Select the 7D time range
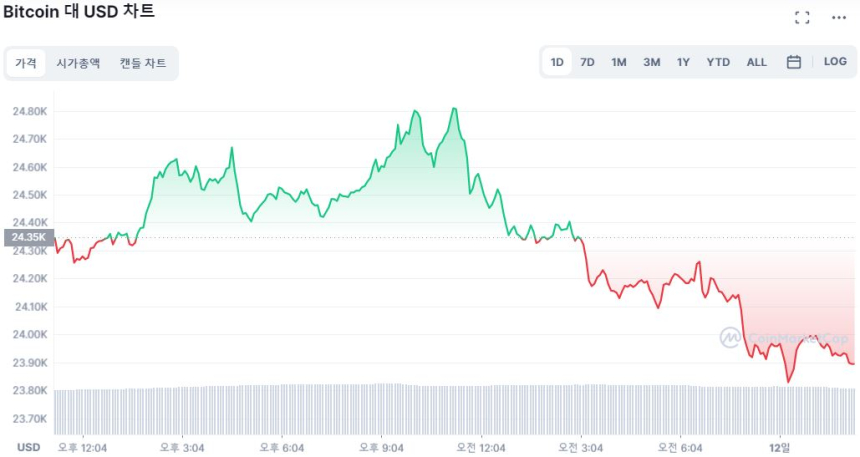The image size is (860, 457). click(588, 62)
